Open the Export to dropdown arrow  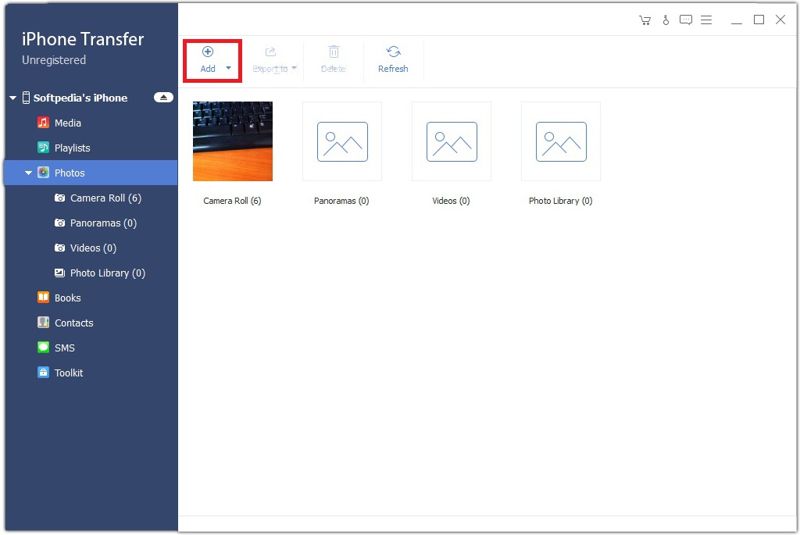tap(294, 69)
